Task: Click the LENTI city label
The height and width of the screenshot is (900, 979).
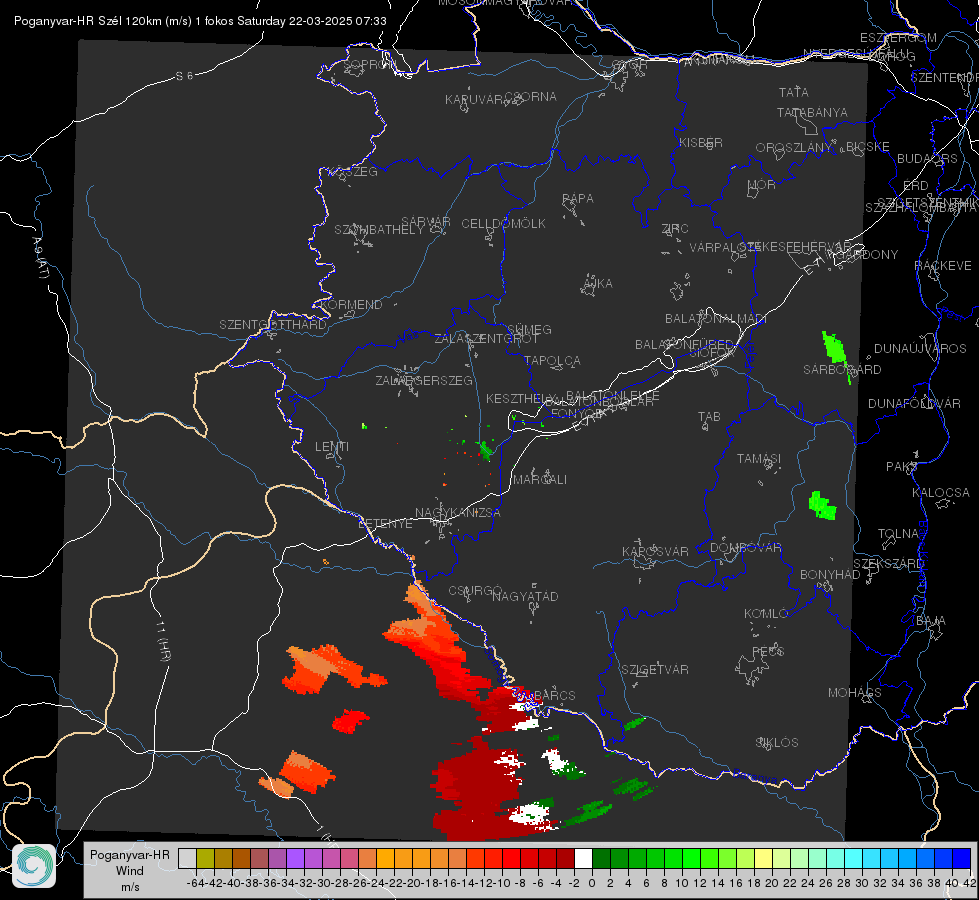Action: pyautogui.click(x=332, y=447)
